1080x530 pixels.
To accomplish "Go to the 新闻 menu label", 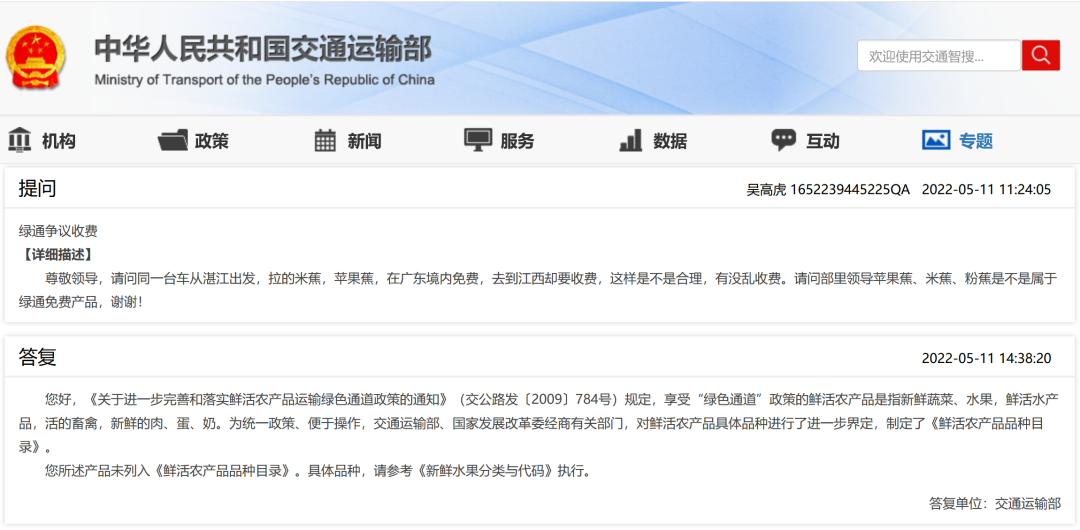I will (364, 141).
